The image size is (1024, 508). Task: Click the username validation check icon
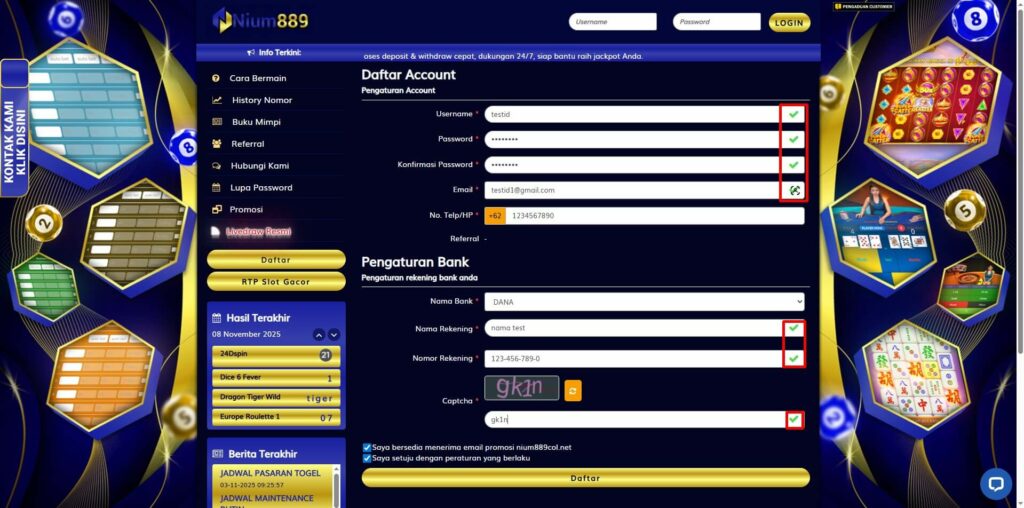(793, 114)
